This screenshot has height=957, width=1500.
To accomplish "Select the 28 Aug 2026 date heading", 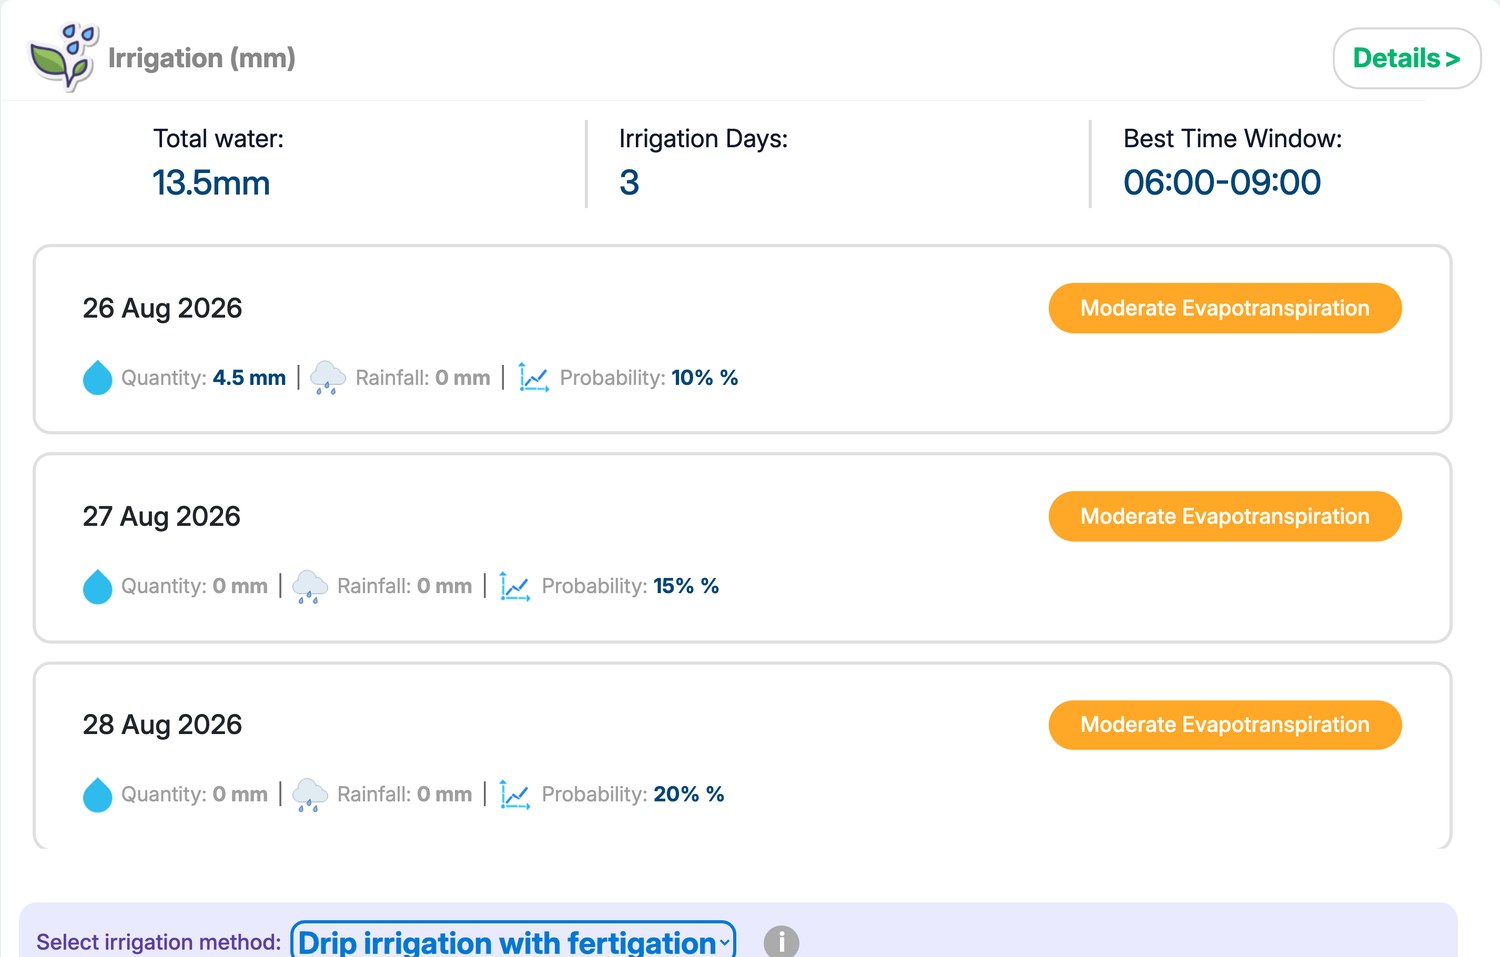I will coord(162,725).
